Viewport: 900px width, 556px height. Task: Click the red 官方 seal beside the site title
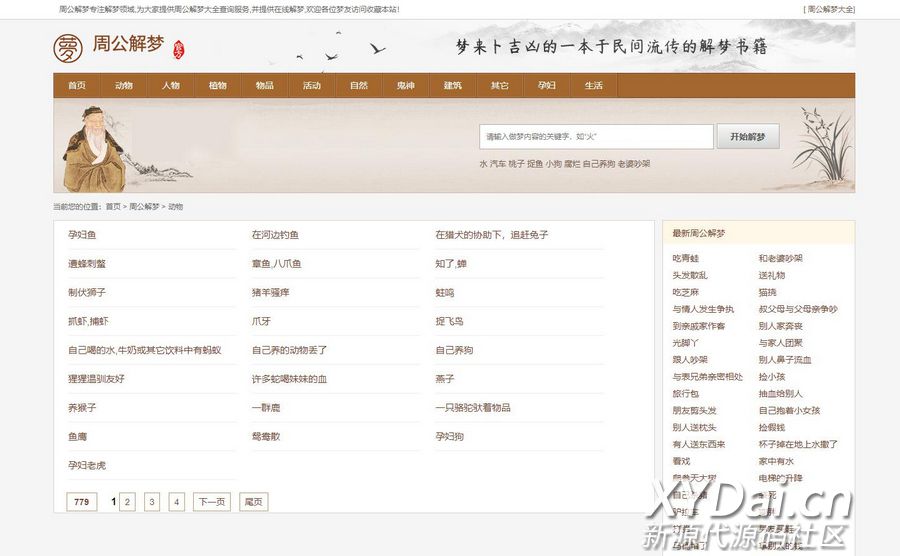(x=179, y=48)
